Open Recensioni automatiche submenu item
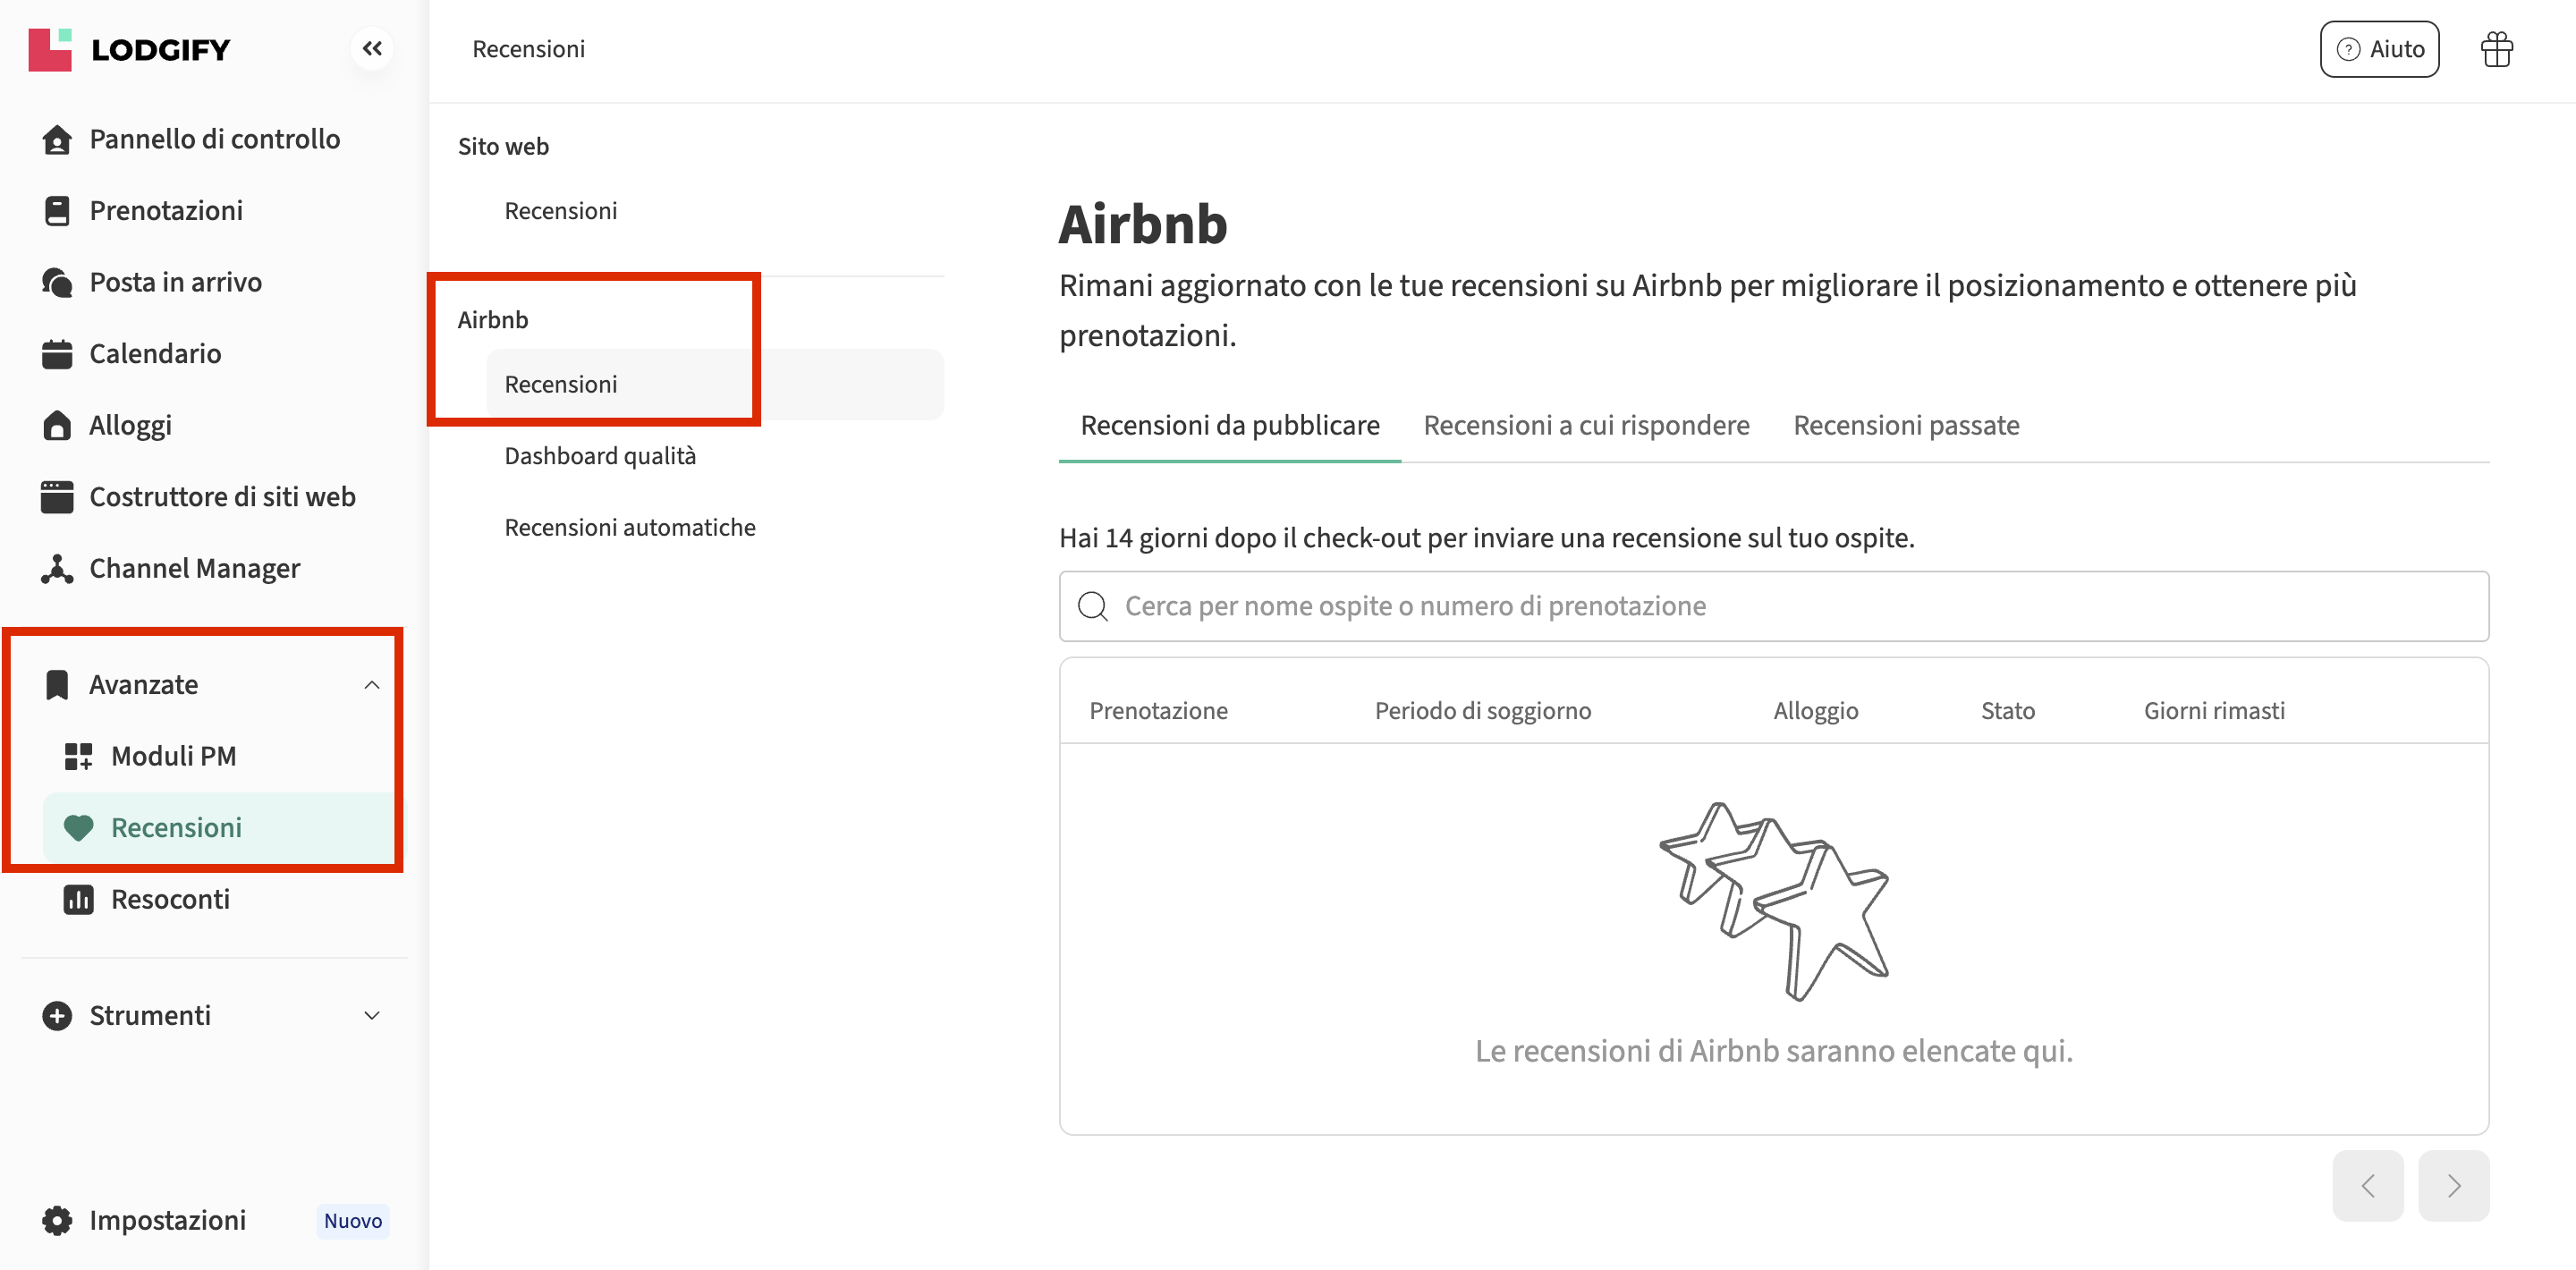Viewport: 2576px width, 1270px height. (630, 527)
